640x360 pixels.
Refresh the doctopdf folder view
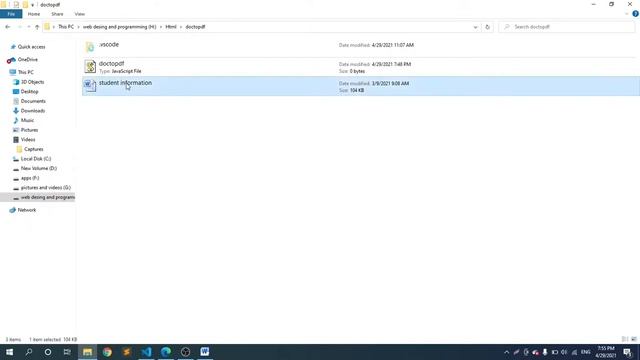tap(487, 27)
